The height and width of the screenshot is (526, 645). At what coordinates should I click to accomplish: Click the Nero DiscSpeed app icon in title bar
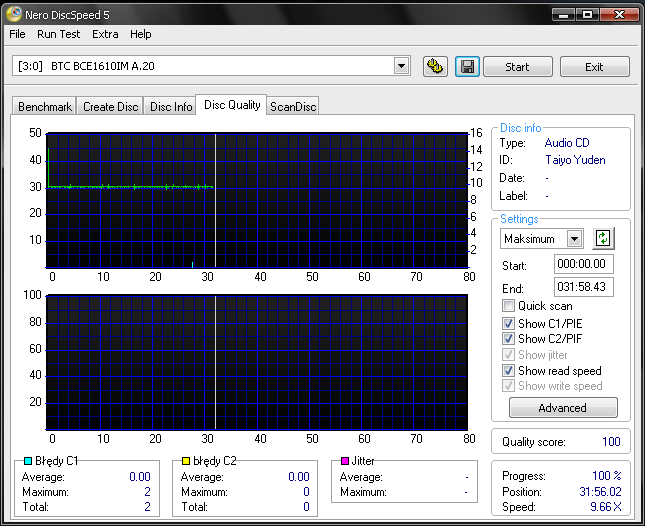tap(13, 14)
